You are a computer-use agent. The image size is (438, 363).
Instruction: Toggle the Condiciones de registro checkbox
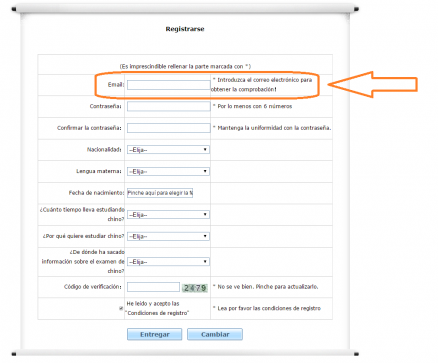pos(121,308)
